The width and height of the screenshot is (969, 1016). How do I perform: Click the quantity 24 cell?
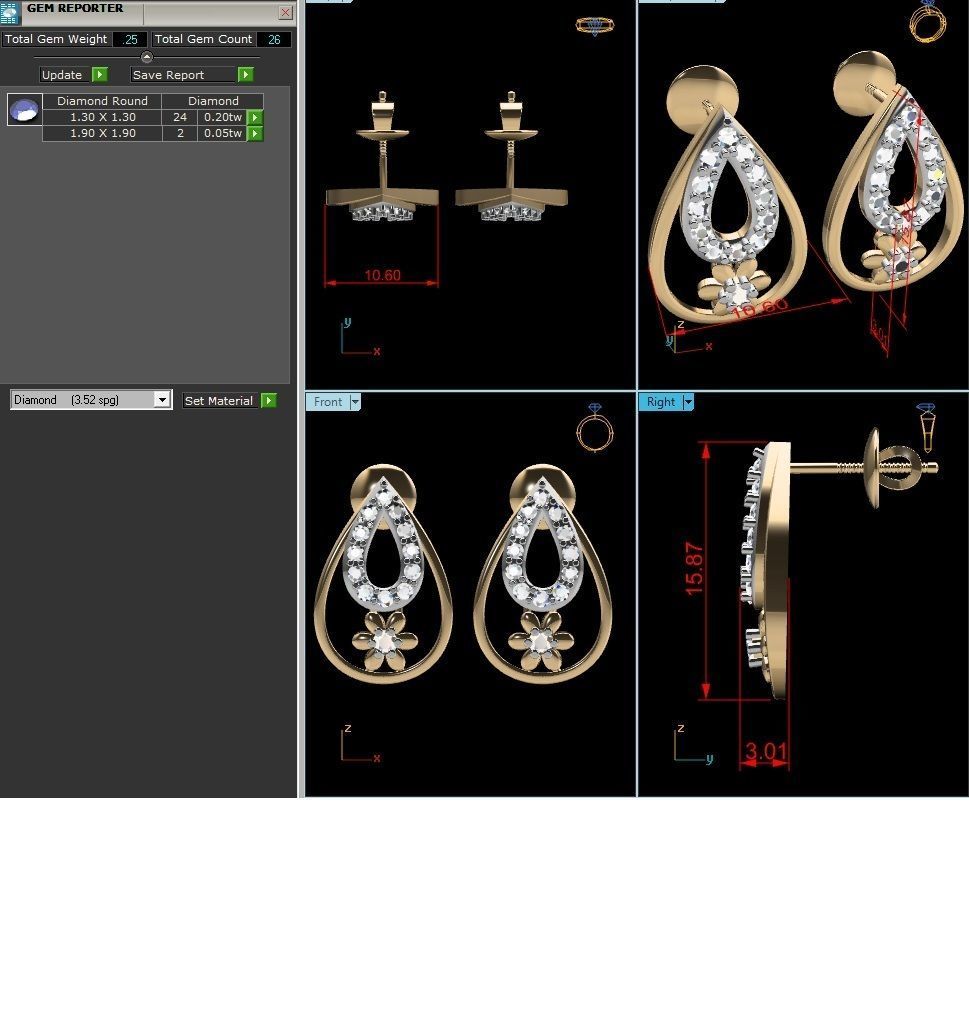(x=180, y=117)
